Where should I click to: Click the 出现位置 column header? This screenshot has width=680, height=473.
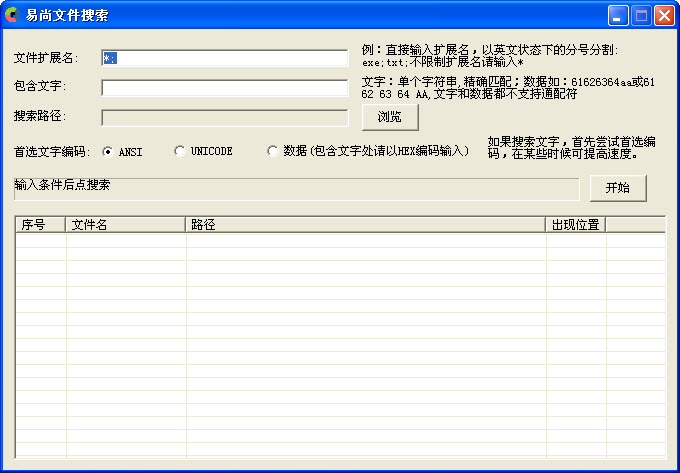tap(576, 225)
